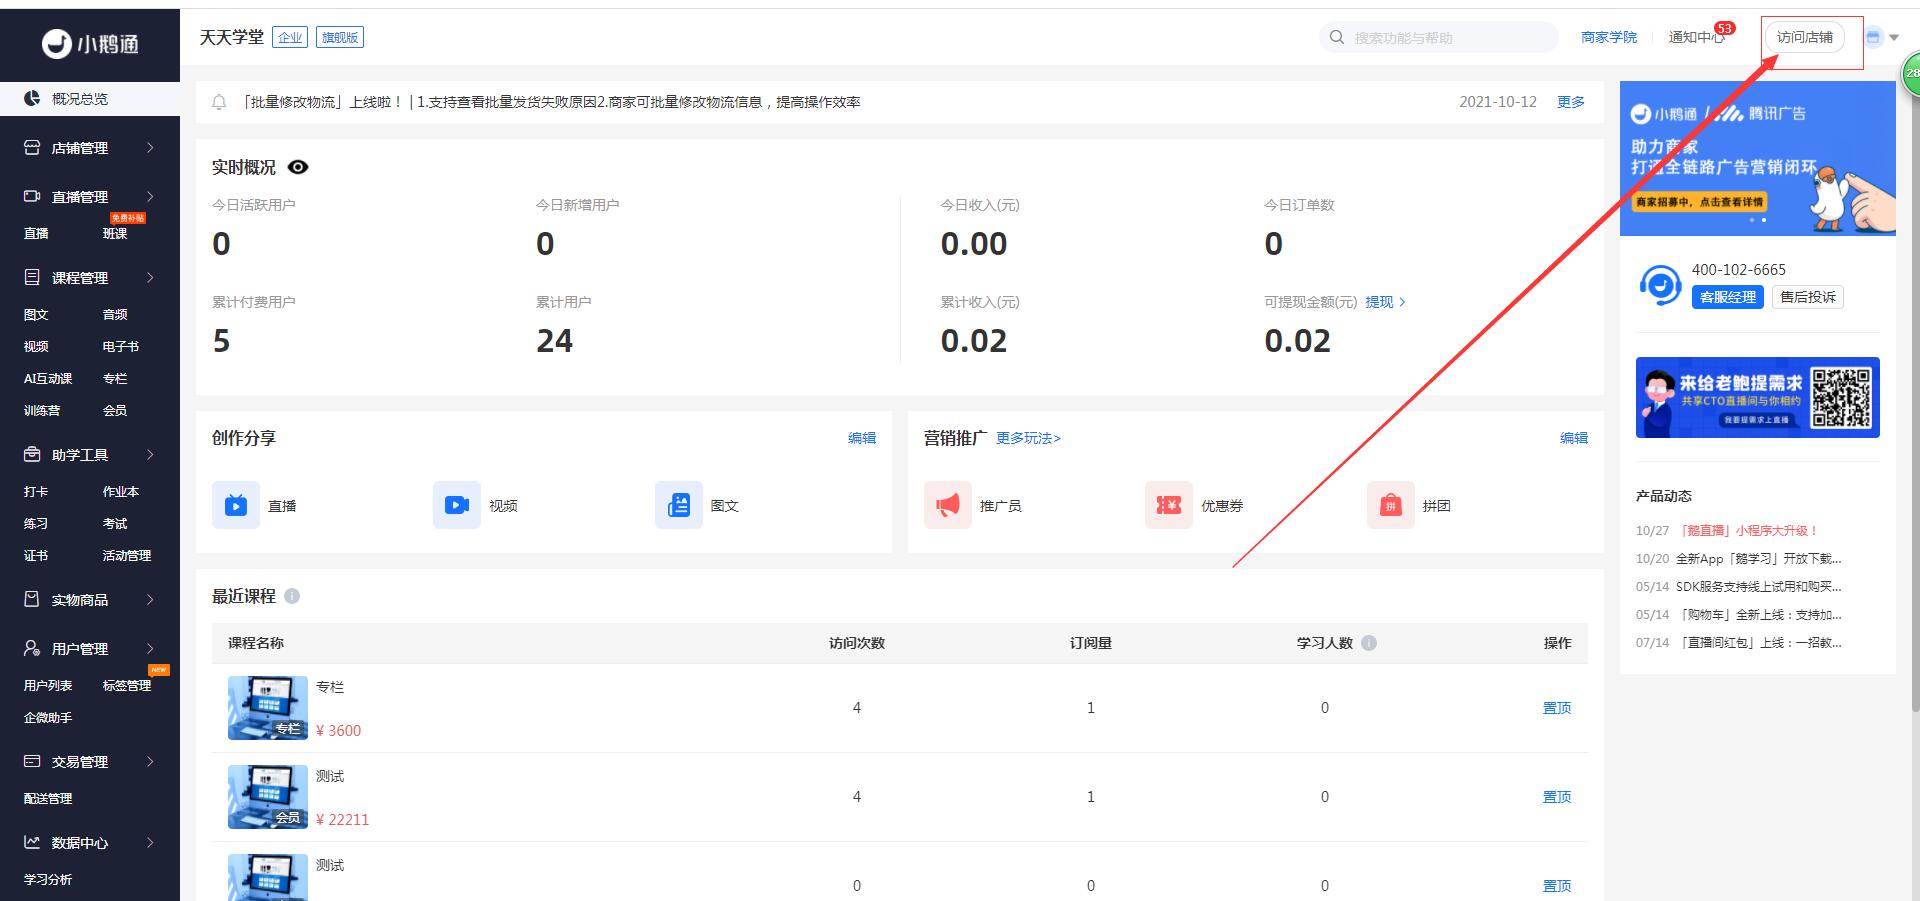Open the 商家学院 link in header
Image resolution: width=1920 pixels, height=901 pixels.
(1608, 37)
